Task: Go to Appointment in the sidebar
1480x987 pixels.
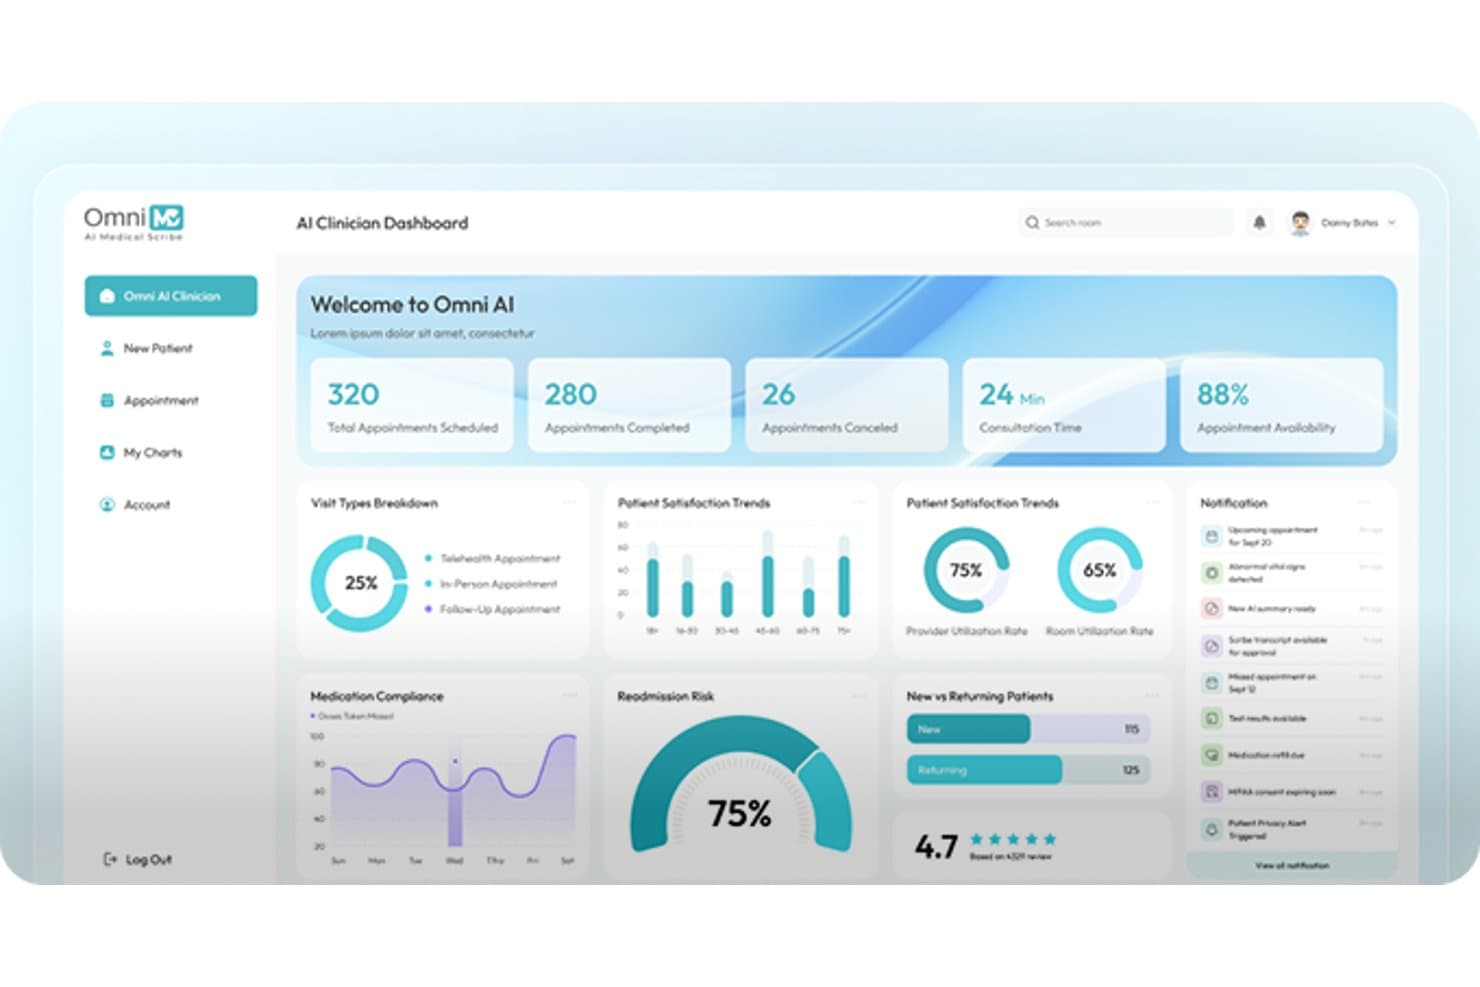Action: (x=149, y=400)
